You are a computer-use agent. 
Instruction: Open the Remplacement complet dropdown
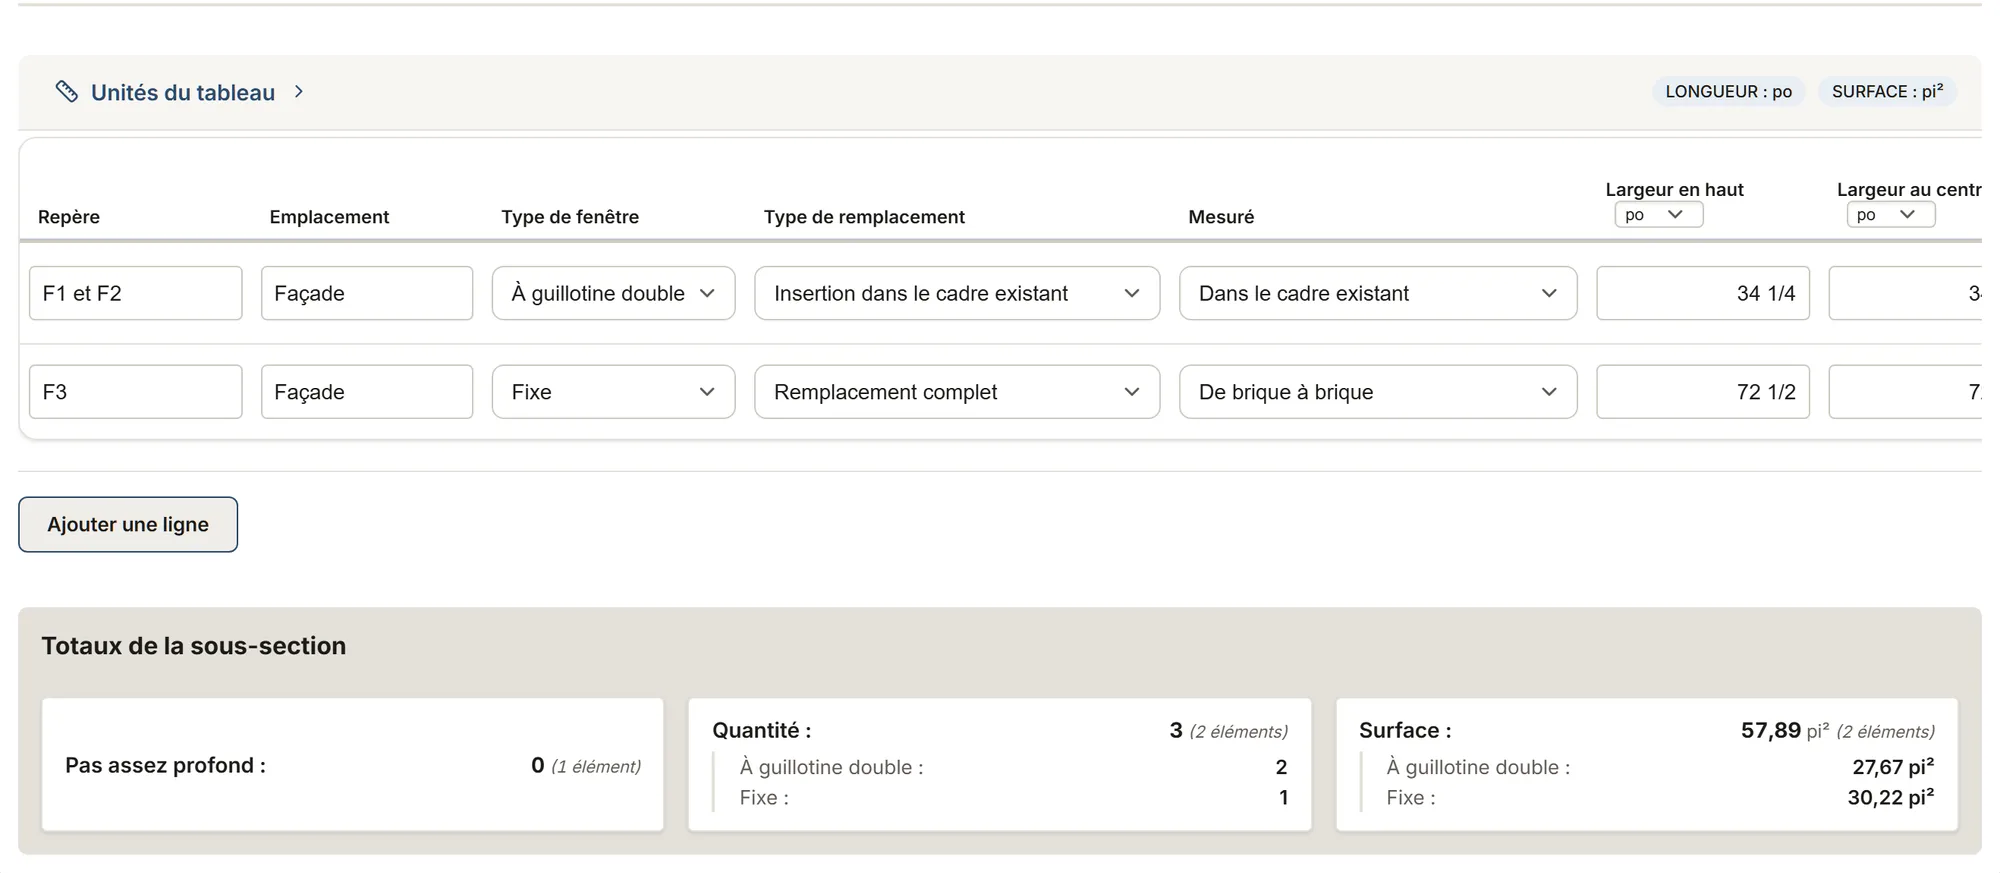[x=957, y=392]
